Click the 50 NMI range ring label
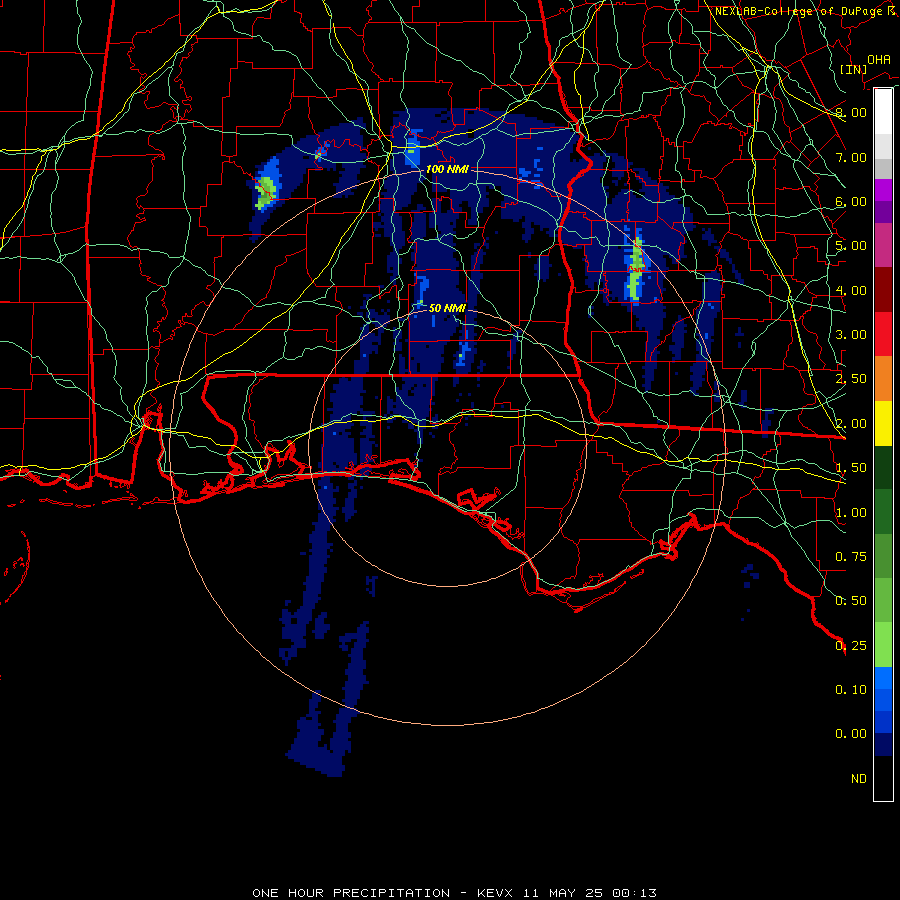The height and width of the screenshot is (900, 900). (447, 308)
